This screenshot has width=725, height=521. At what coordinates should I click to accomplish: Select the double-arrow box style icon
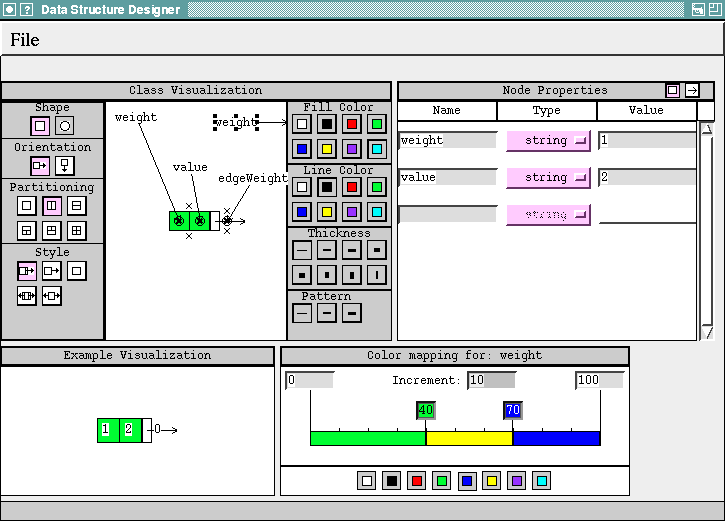[x=28, y=295]
